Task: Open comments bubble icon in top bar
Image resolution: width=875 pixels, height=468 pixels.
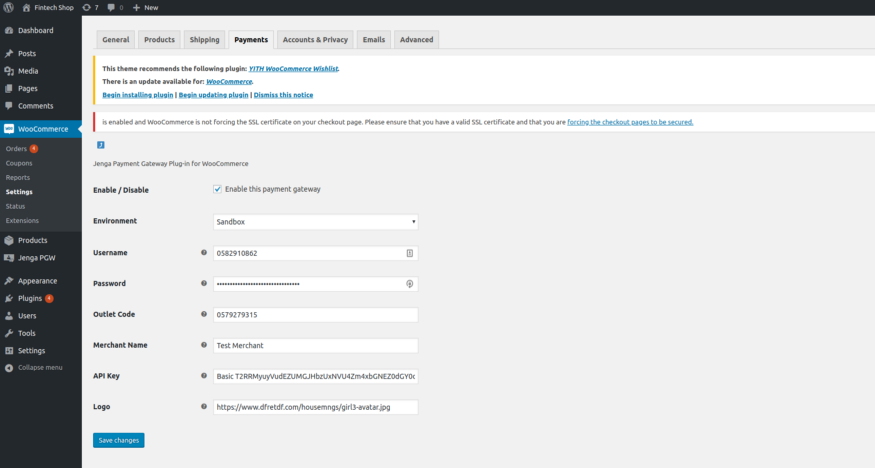Action: (x=112, y=7)
